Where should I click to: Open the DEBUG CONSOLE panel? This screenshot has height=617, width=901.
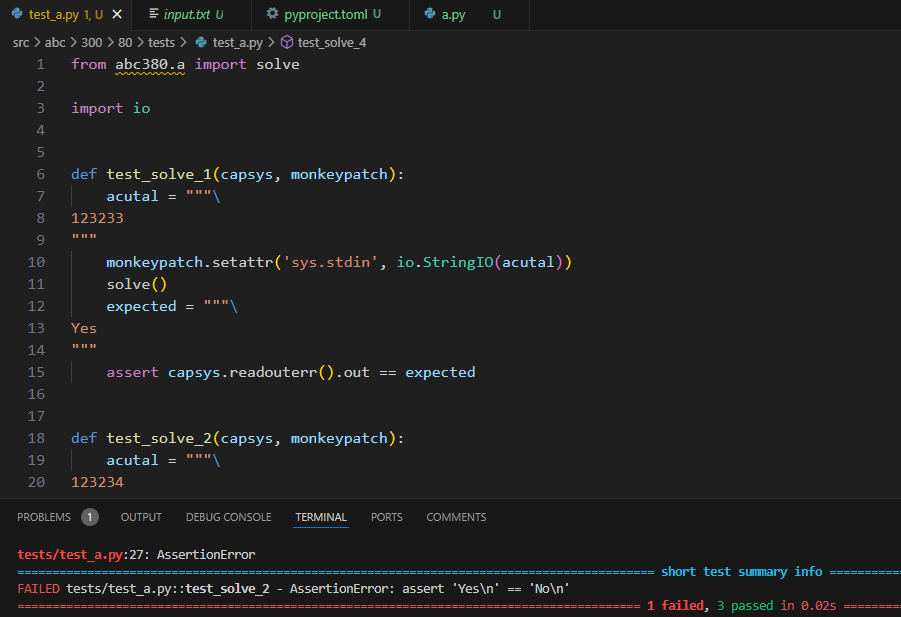point(228,517)
